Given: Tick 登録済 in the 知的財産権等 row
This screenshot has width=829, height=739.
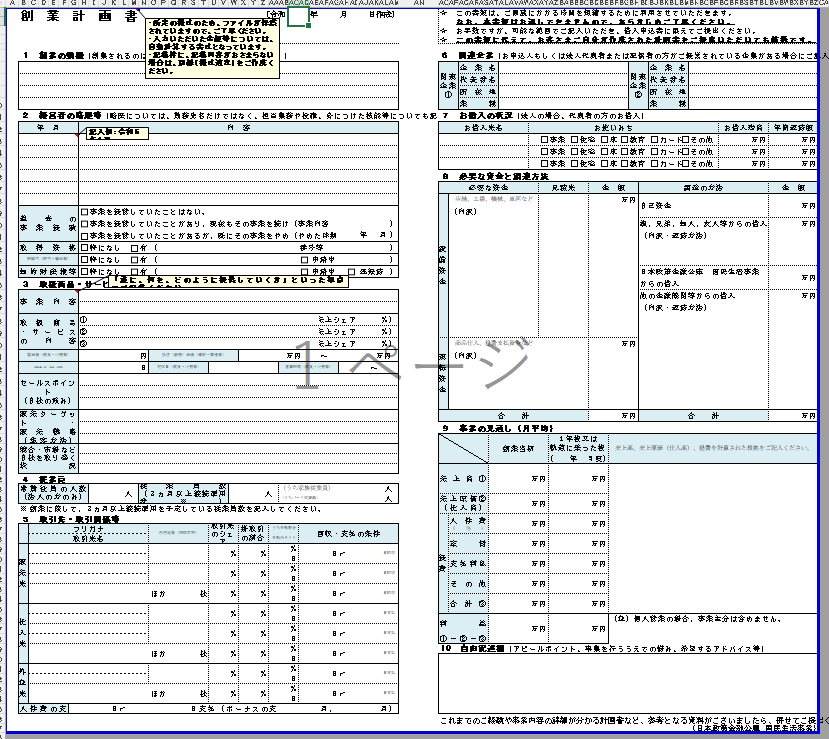Looking at the screenshot, I should 352,272.
